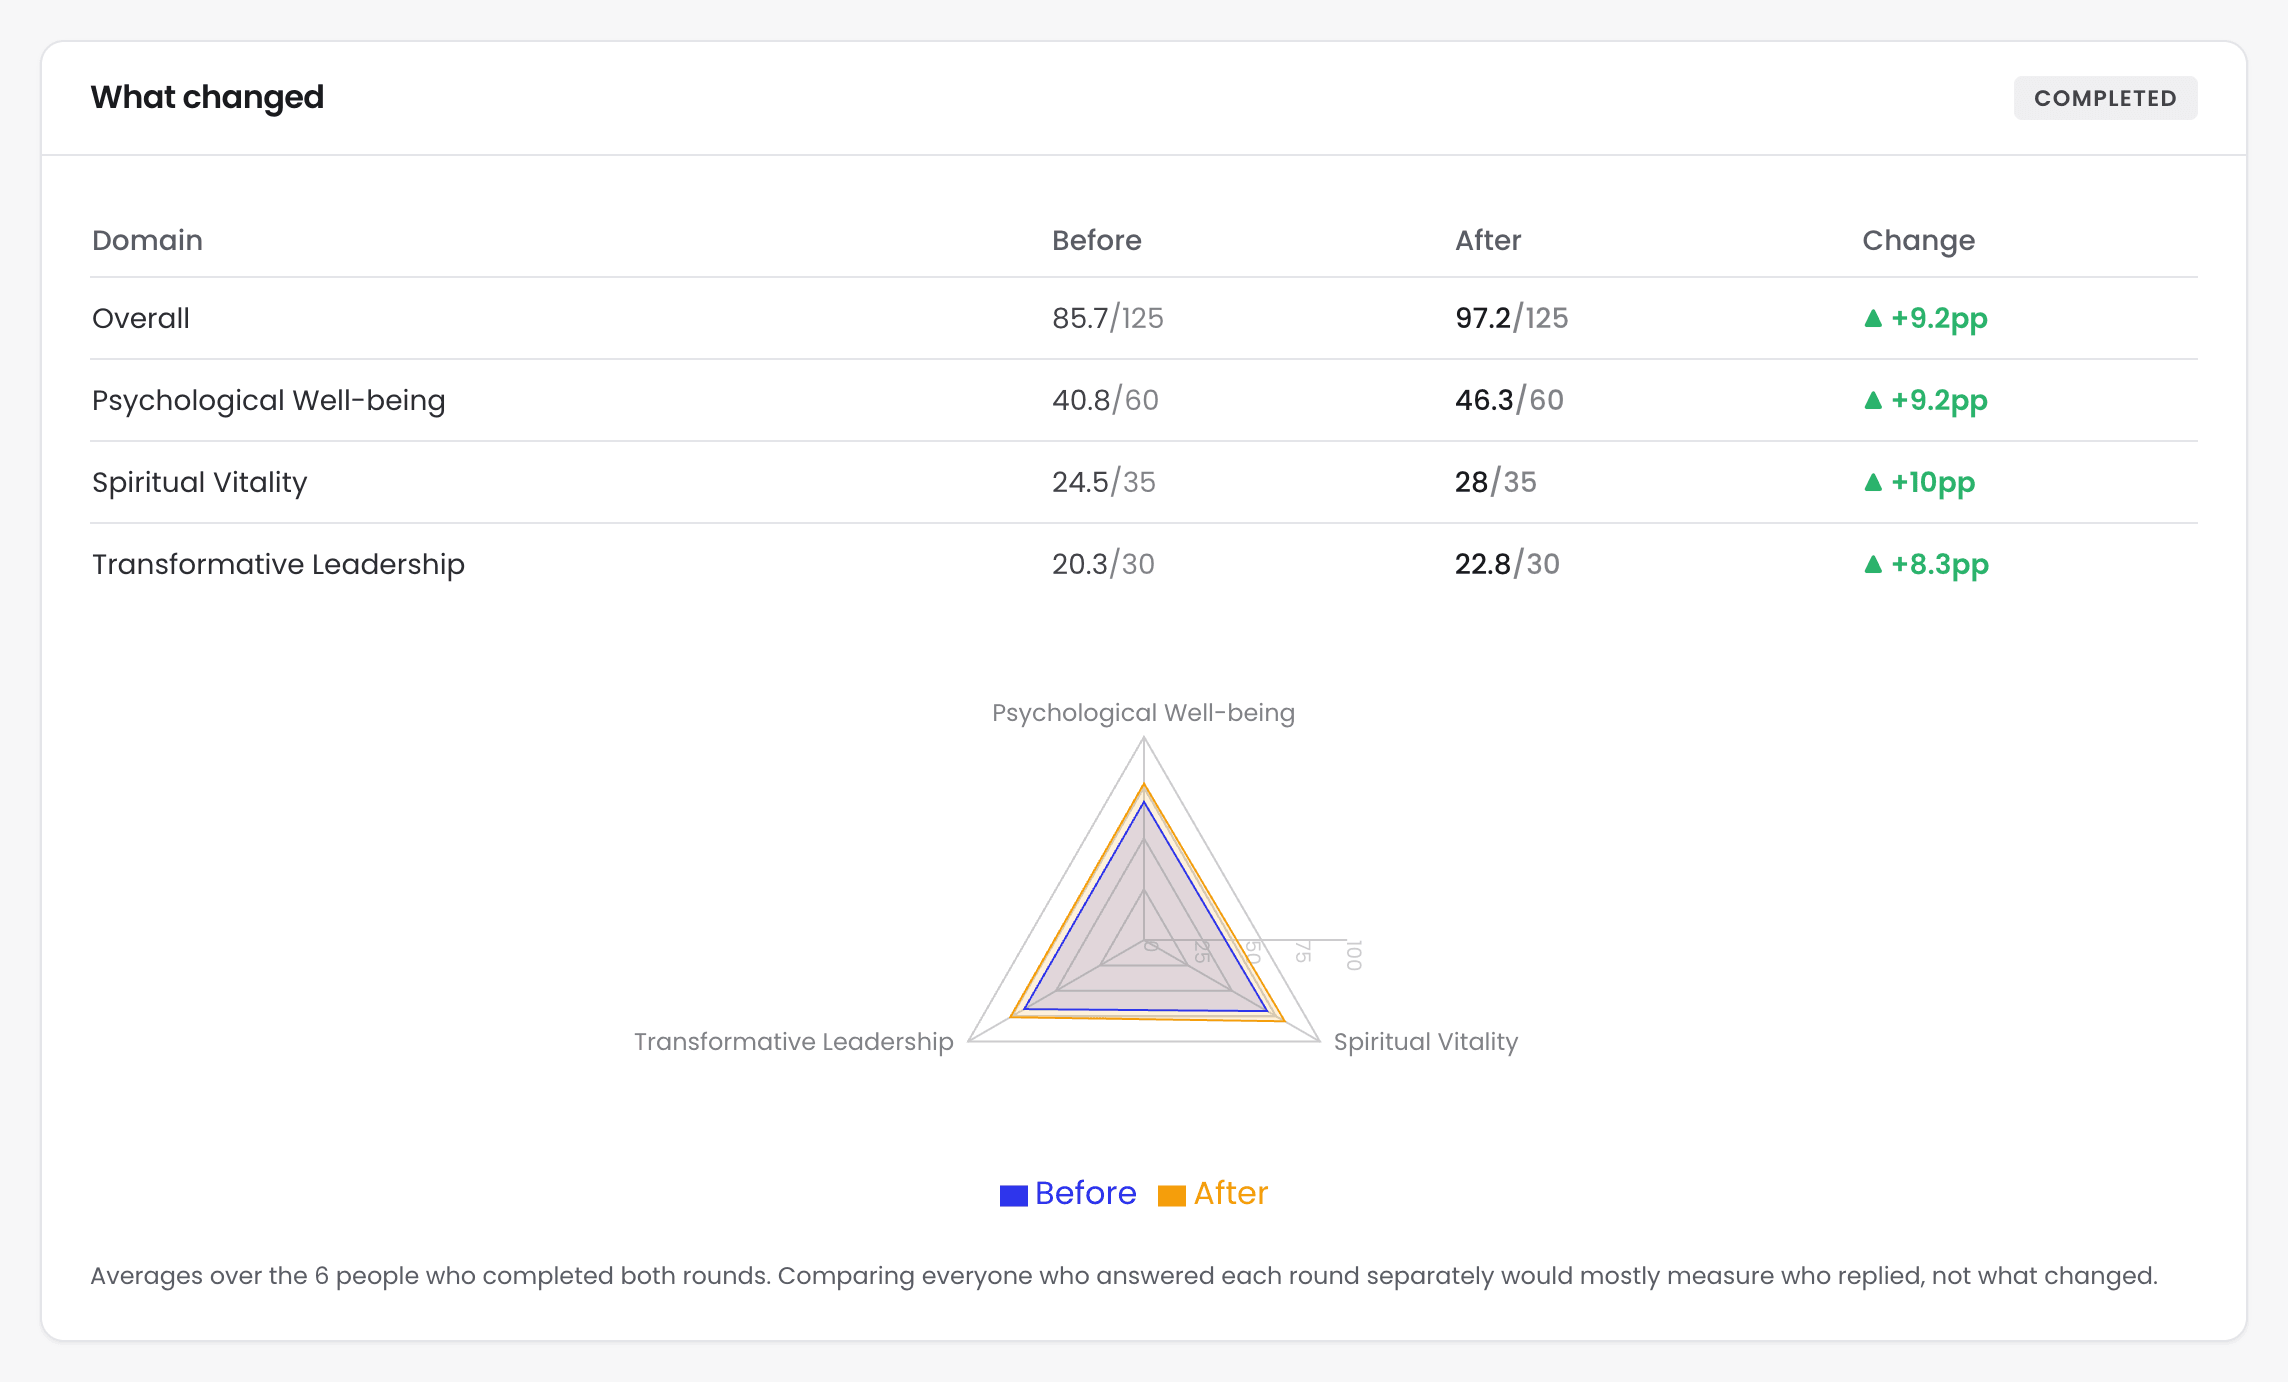Click the +10pp change value
This screenshot has width=2288, height=1382.
point(1932,482)
